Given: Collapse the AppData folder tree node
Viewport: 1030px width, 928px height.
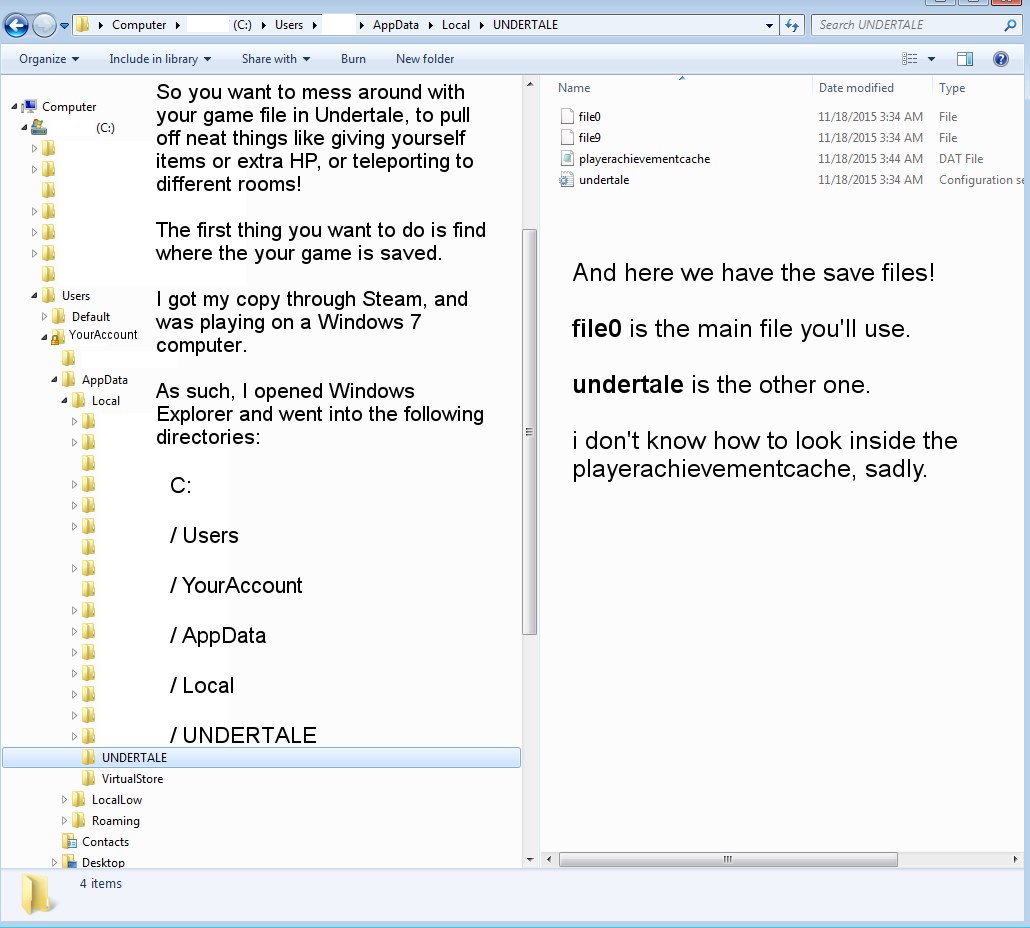Looking at the screenshot, I should (55, 380).
